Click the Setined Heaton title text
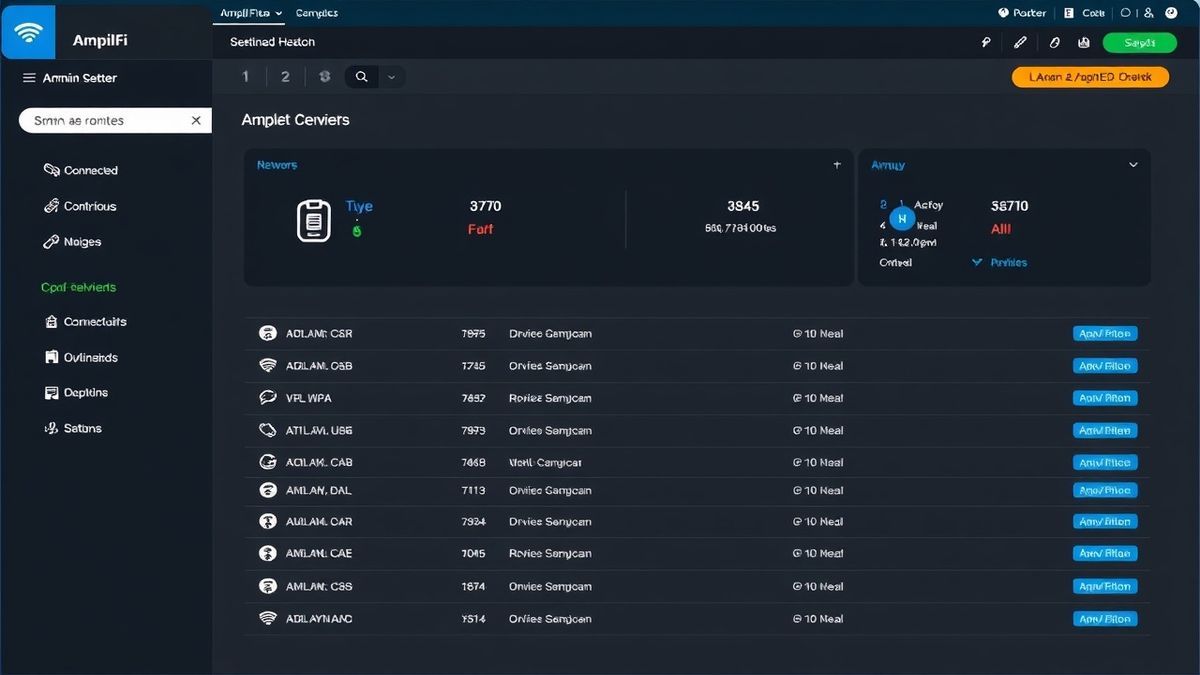1200x675 pixels. pyautogui.click(x=272, y=42)
